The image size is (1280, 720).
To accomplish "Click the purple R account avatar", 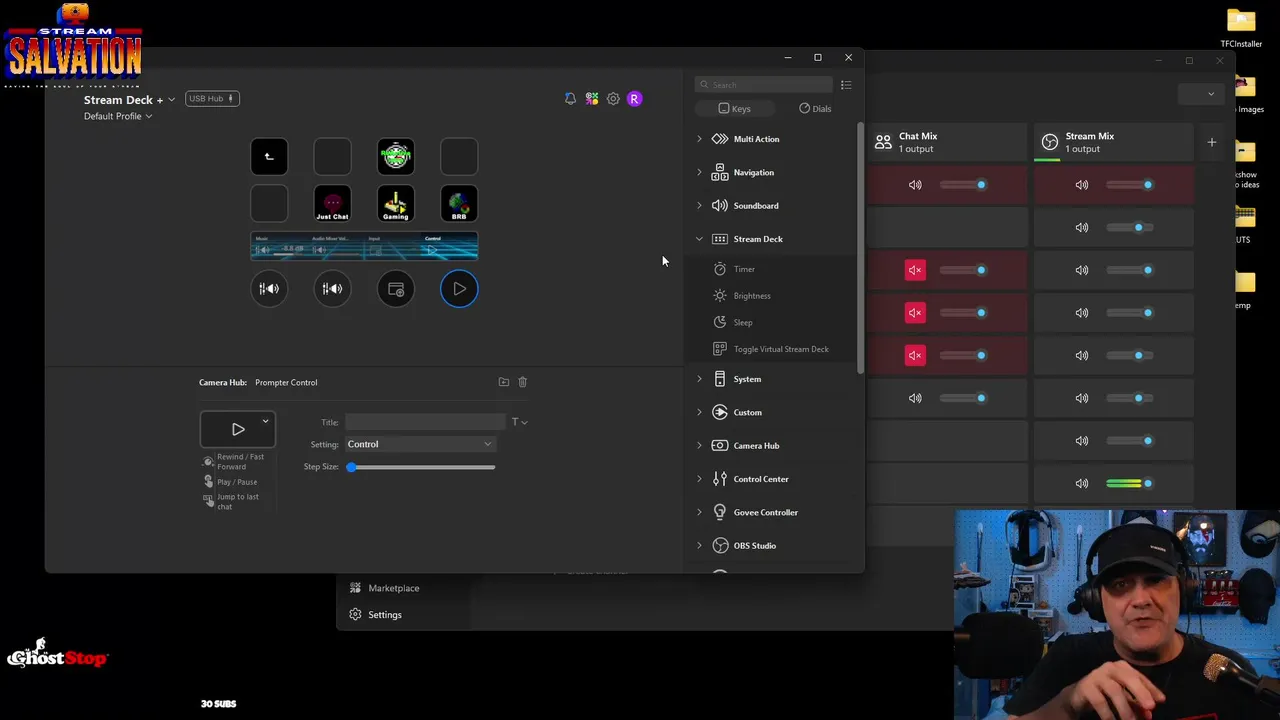I will coord(634,99).
